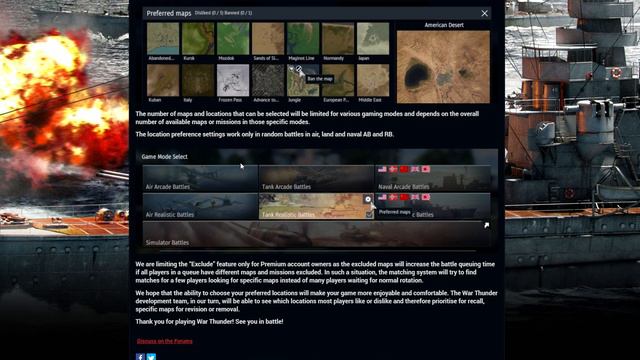Close the Preferred maps panel
Image resolution: width=640 pixels, height=360 pixels.
tap(484, 13)
